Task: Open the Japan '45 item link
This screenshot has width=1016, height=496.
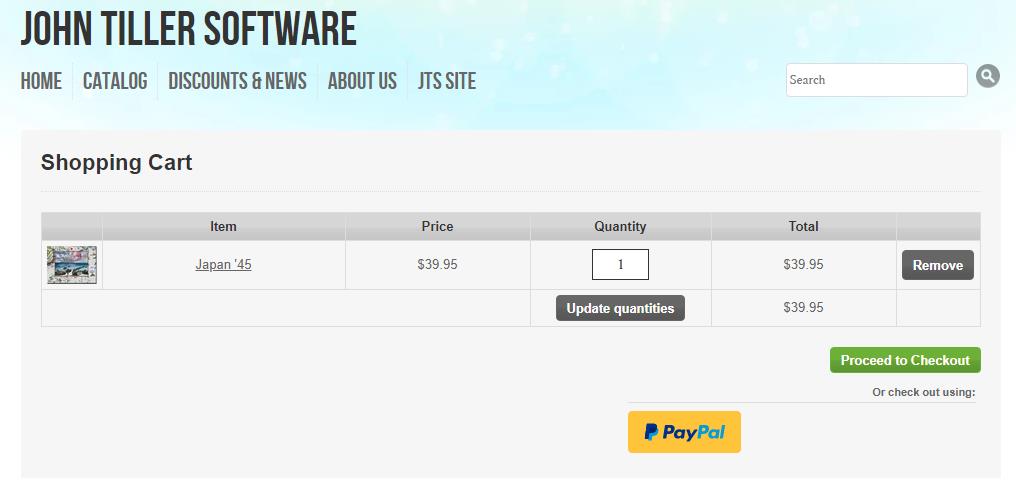Action: [224, 265]
